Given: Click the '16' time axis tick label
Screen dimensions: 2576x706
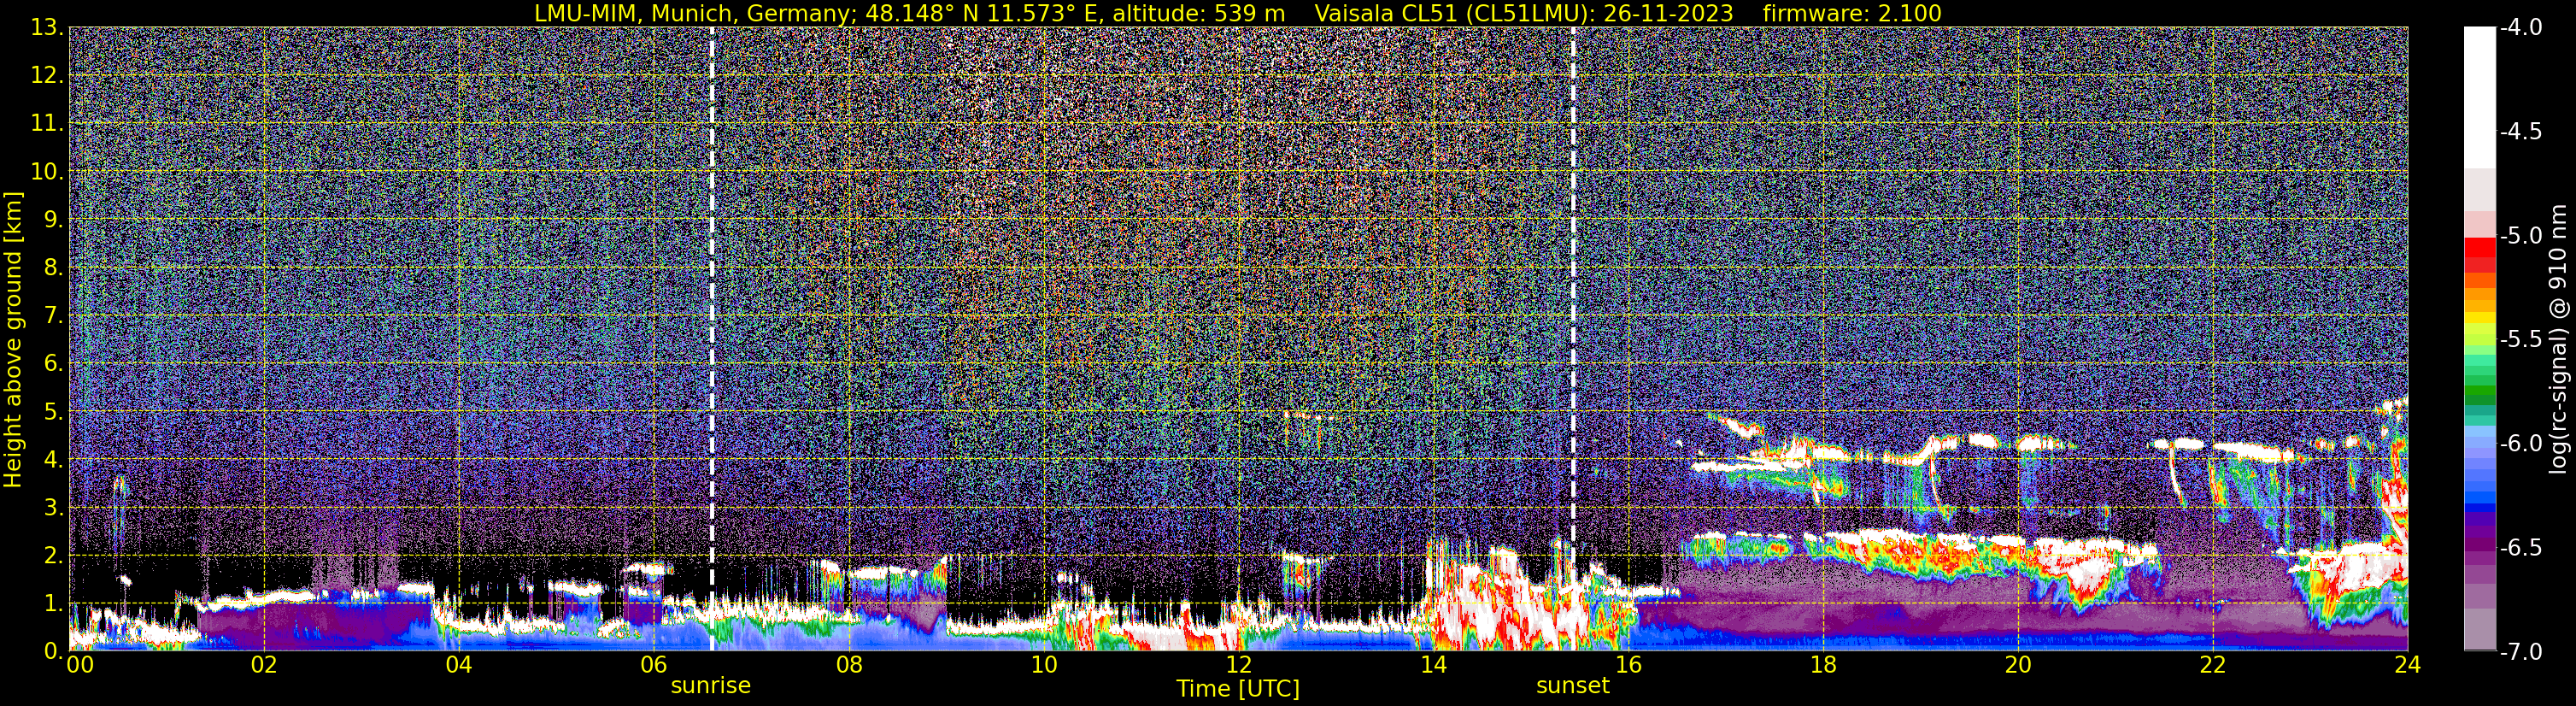Looking at the screenshot, I should [1628, 666].
